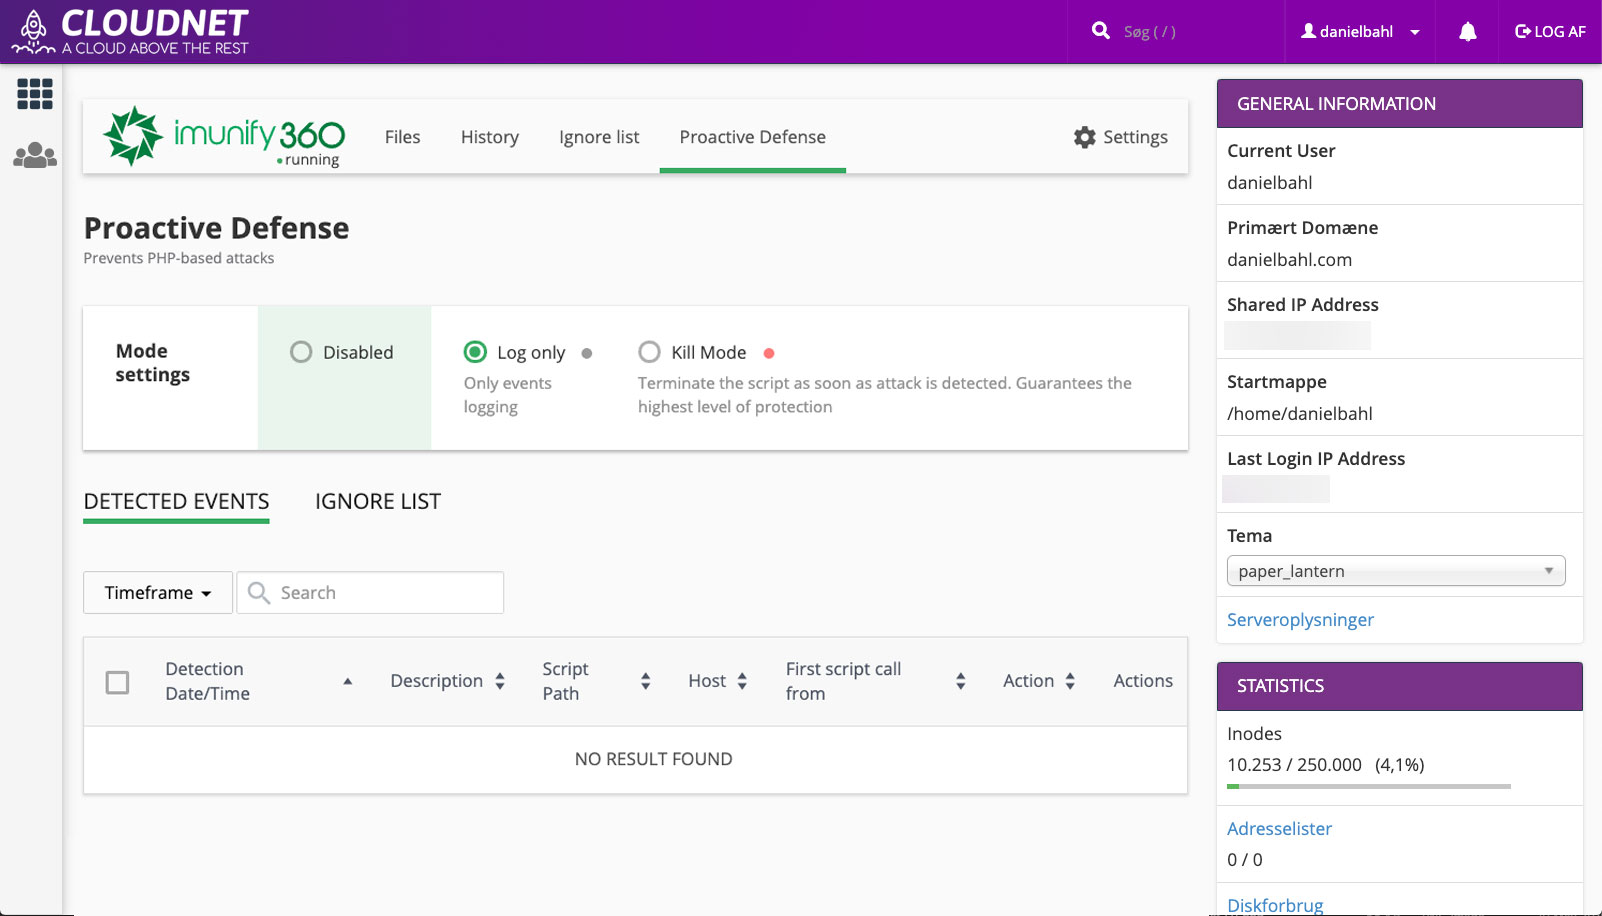Click the GENERAL INFORMATION panel header
This screenshot has width=1602, height=916.
click(1399, 104)
